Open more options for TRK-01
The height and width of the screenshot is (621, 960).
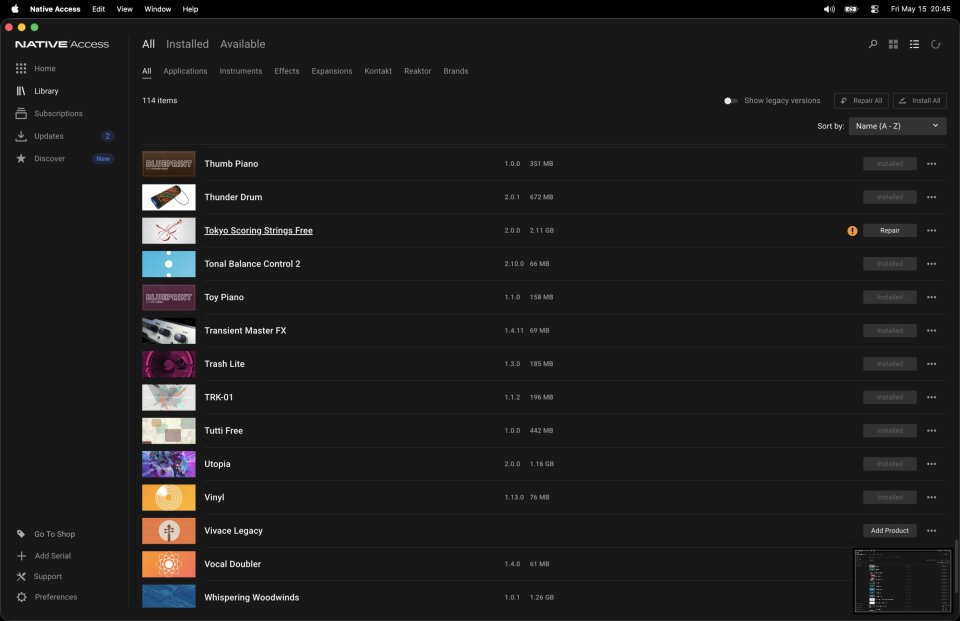click(931, 397)
